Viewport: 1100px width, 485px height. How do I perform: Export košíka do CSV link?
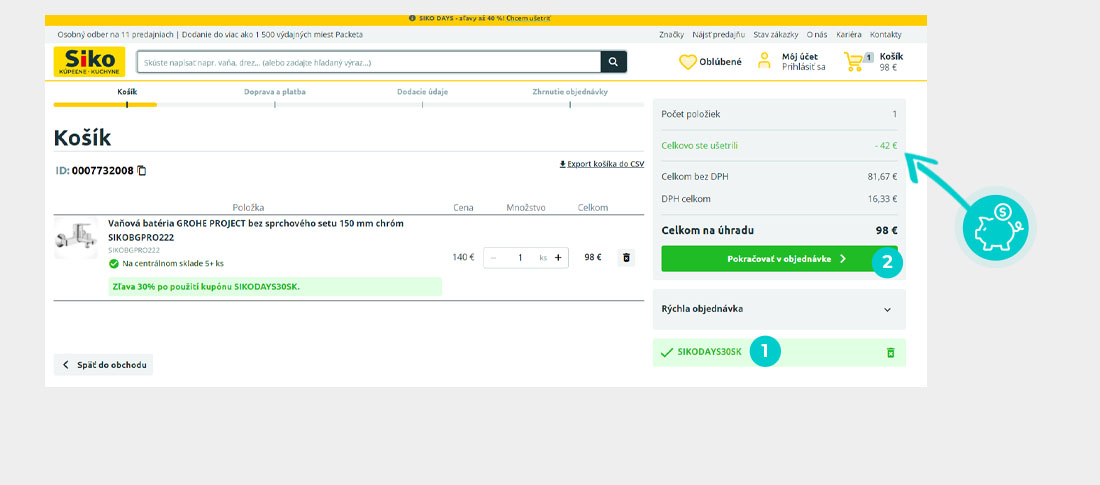pyautogui.click(x=601, y=164)
